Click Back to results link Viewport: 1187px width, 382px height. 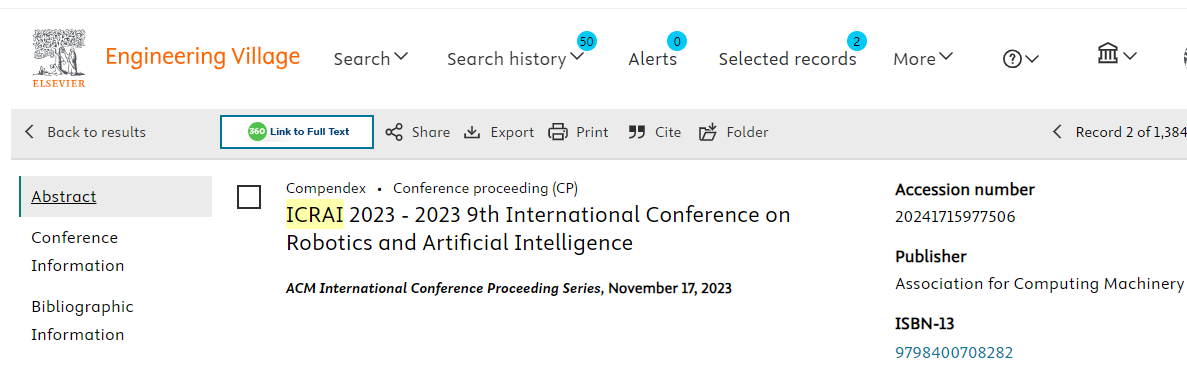85,132
